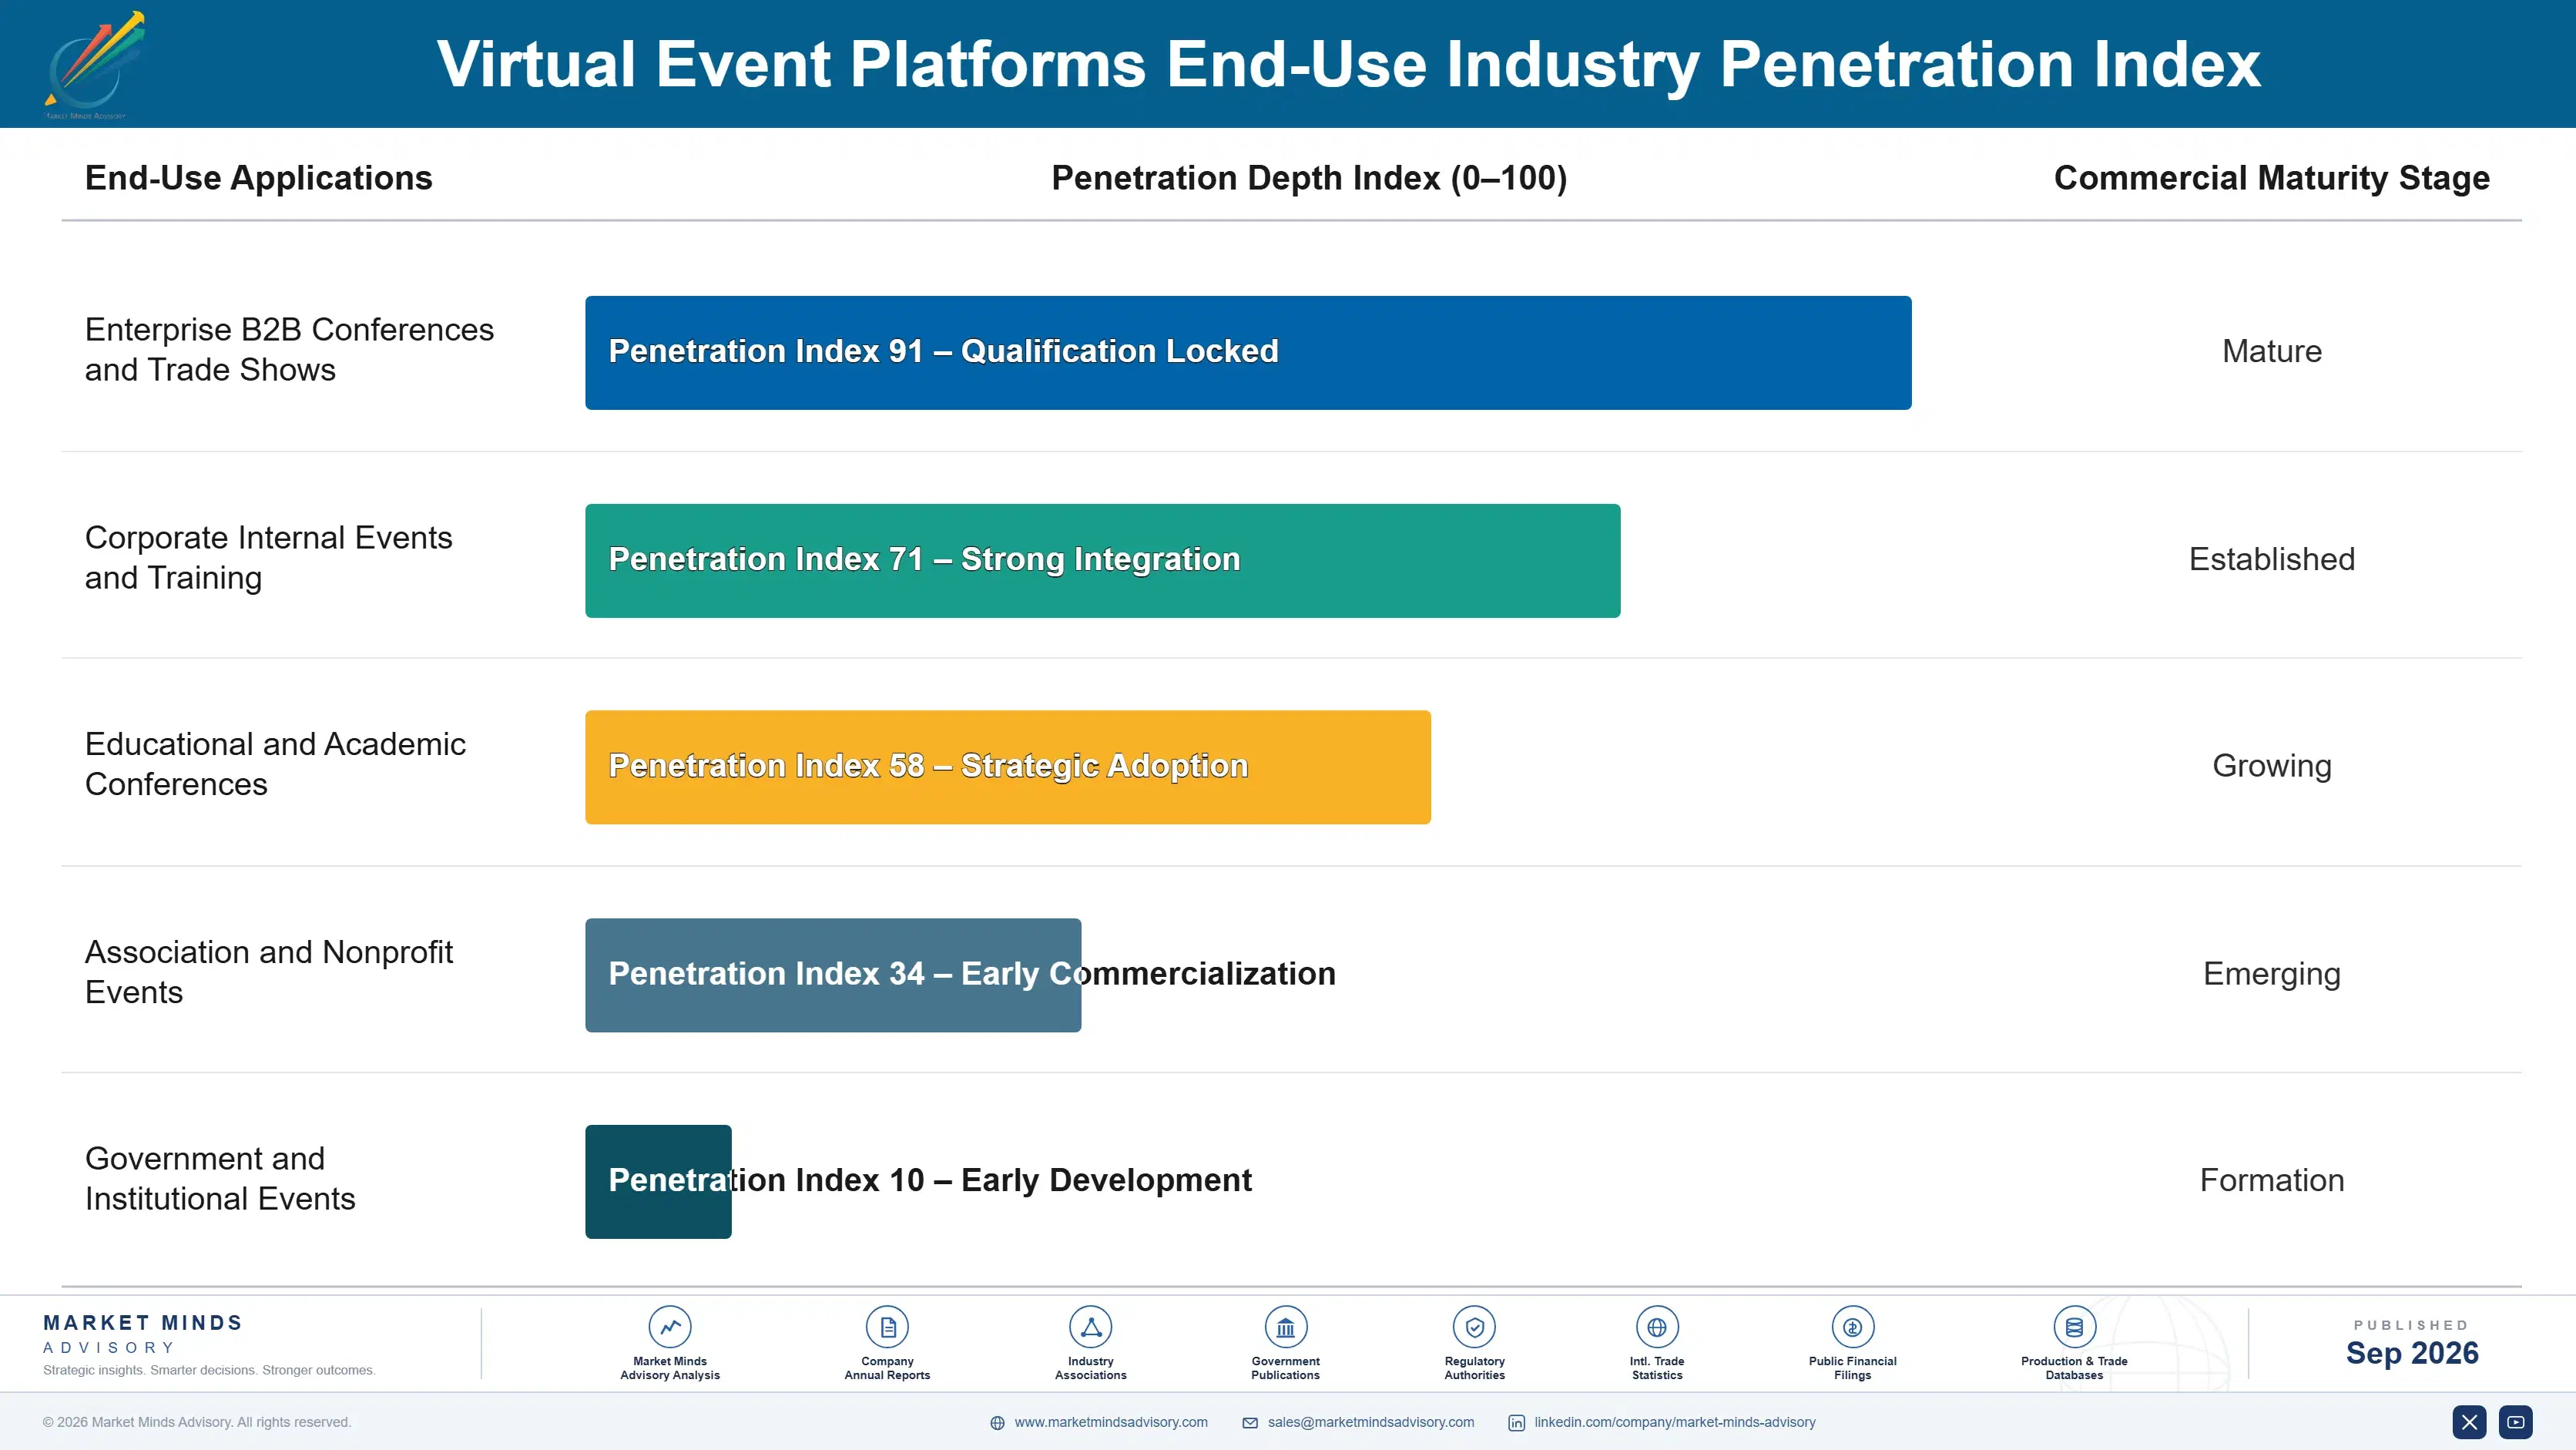Click the Company Annual Reports caption text

pos(887,1368)
